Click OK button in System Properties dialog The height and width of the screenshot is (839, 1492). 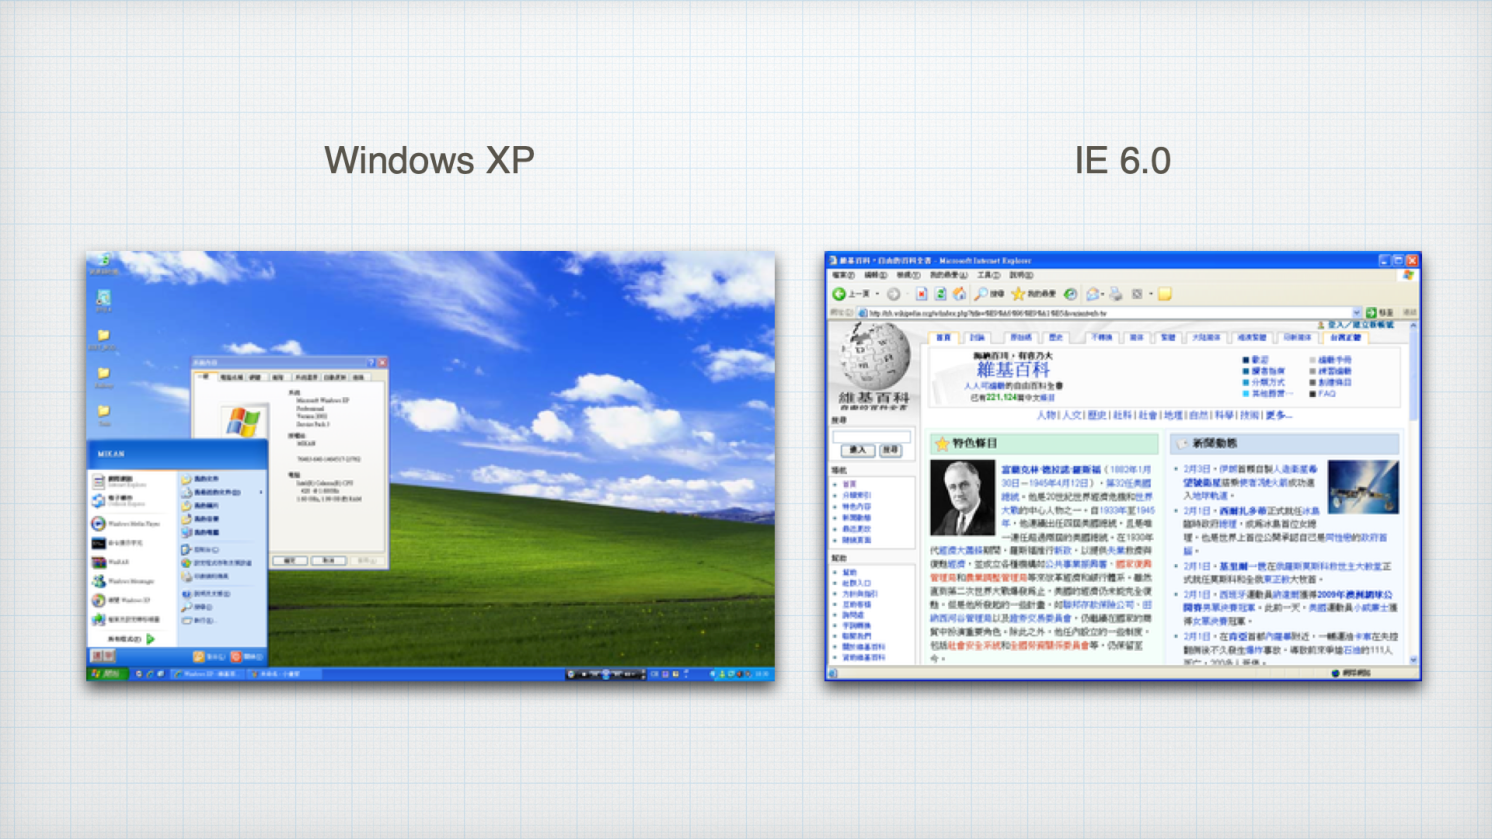(289, 561)
